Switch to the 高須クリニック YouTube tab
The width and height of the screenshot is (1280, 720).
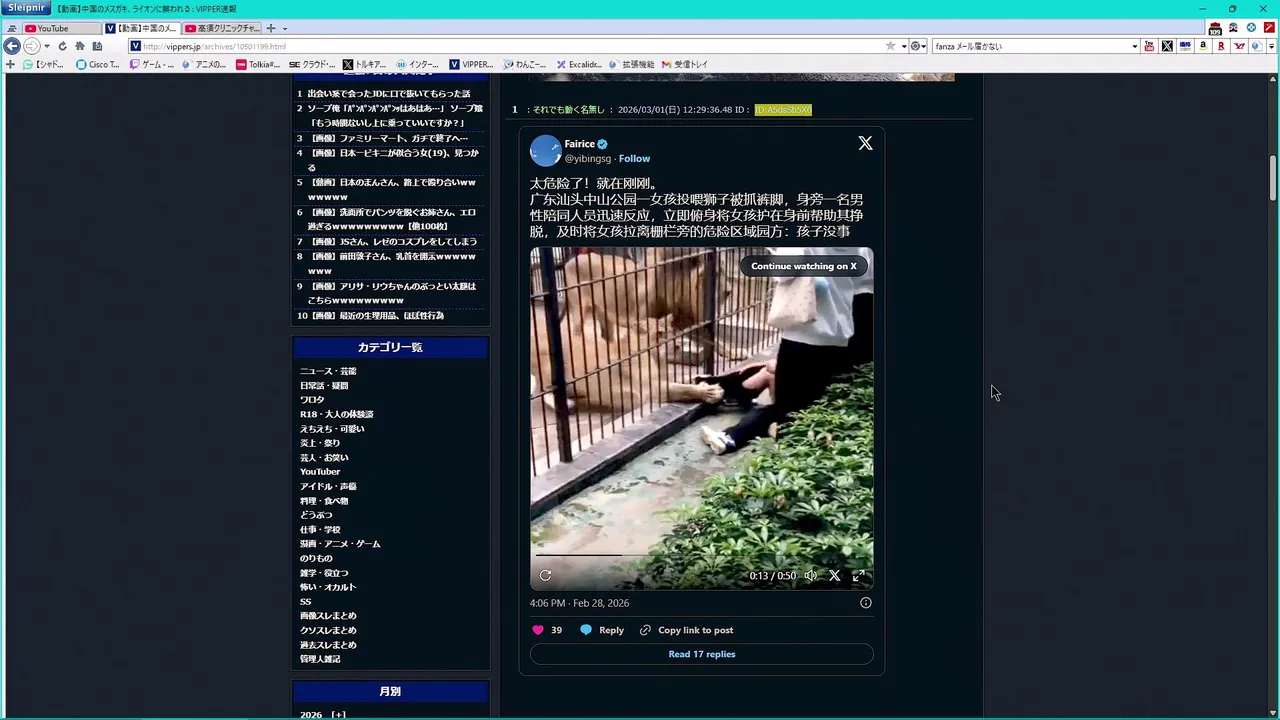(222, 28)
